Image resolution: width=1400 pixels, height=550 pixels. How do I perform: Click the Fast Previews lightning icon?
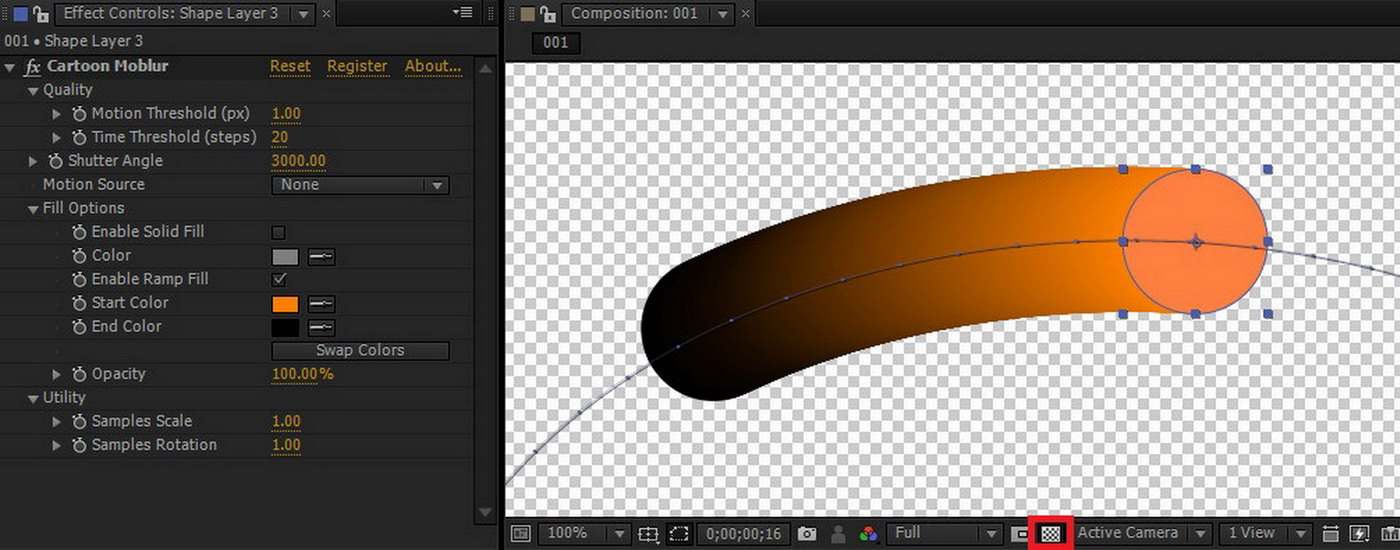[x=1359, y=534]
